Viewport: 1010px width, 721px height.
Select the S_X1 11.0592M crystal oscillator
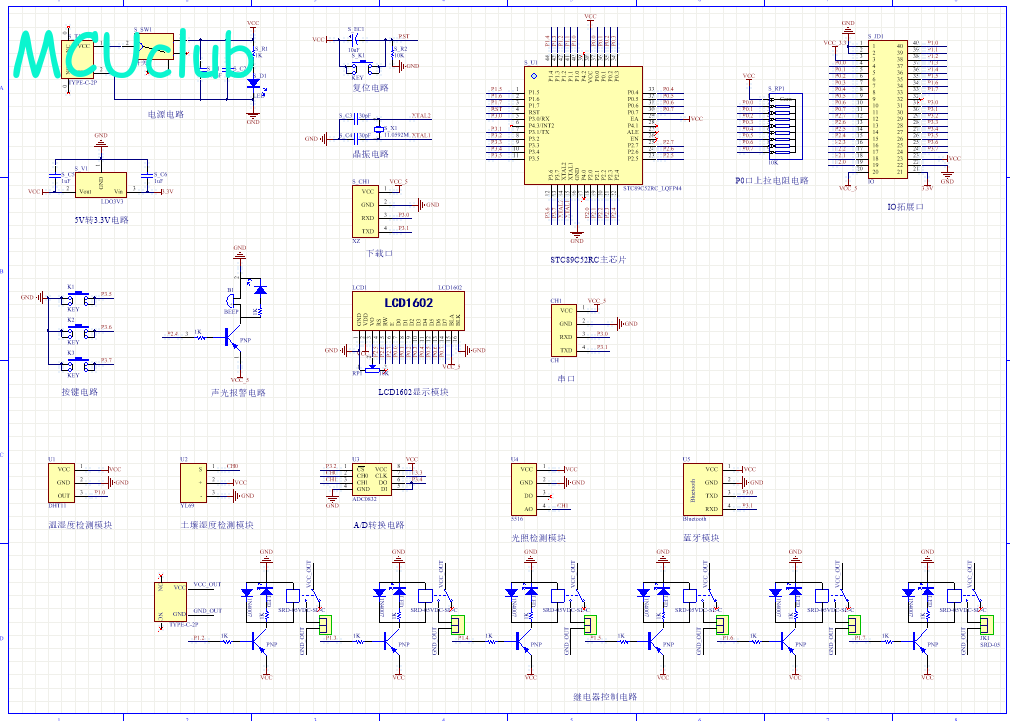point(381,128)
